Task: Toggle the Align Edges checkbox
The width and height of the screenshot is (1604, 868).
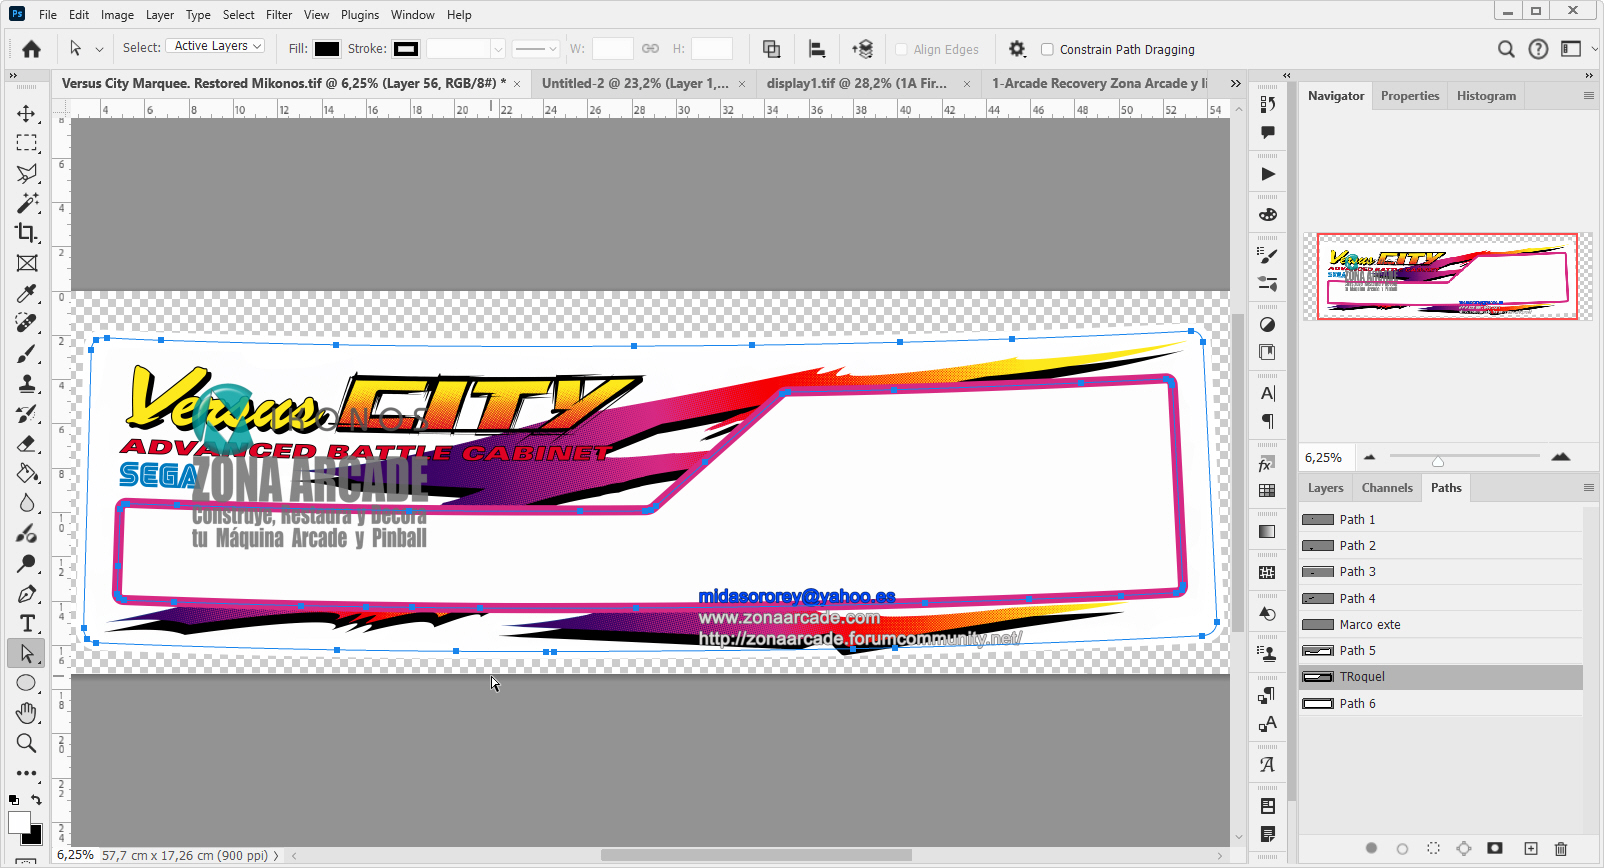Action: 901,49
